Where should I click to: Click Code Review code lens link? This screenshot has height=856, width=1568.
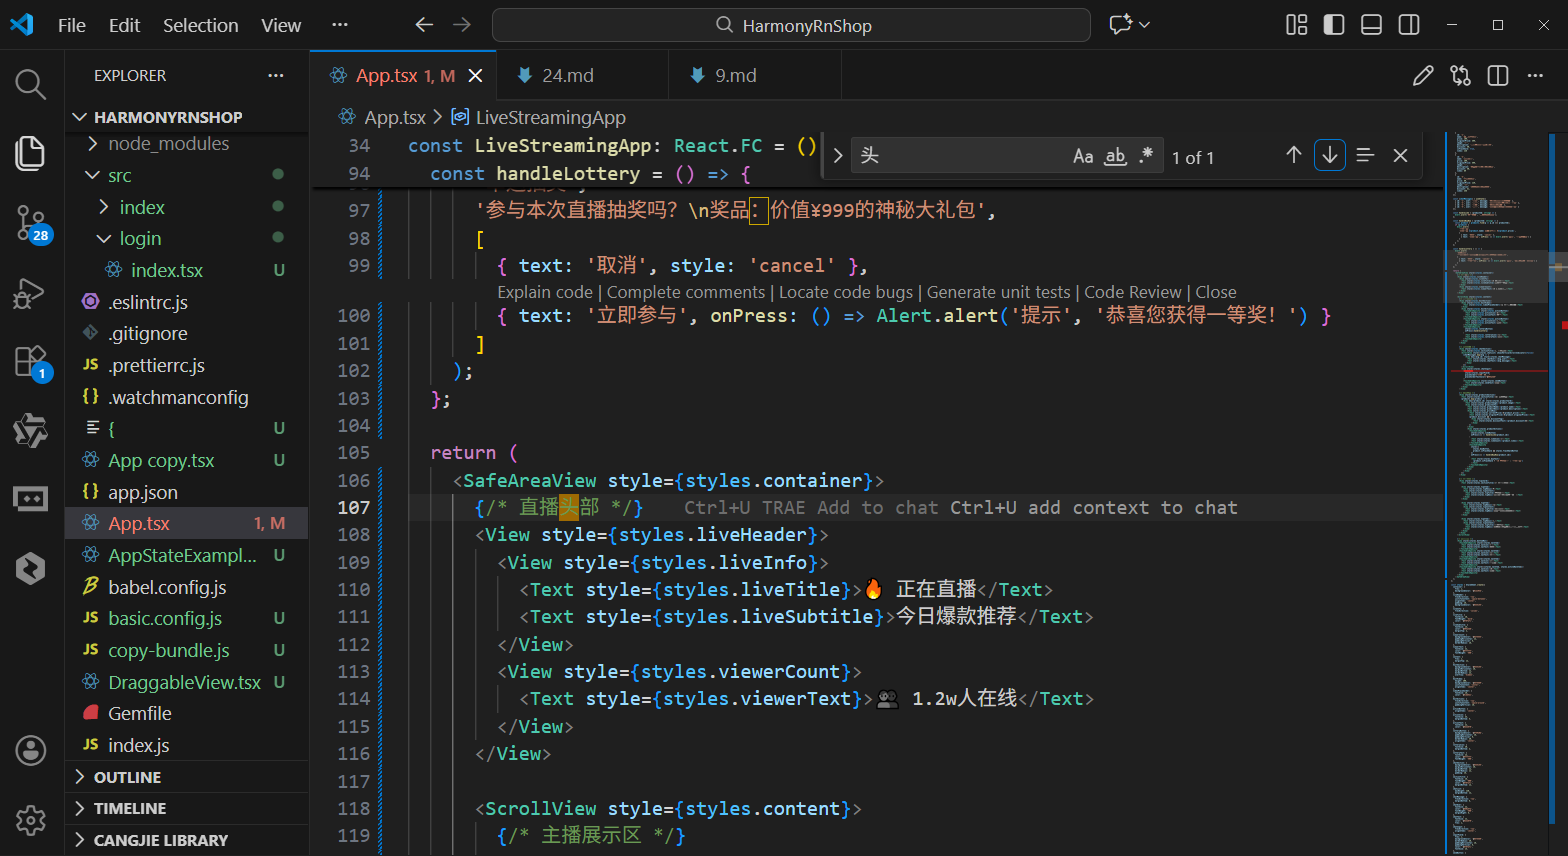(x=1133, y=292)
